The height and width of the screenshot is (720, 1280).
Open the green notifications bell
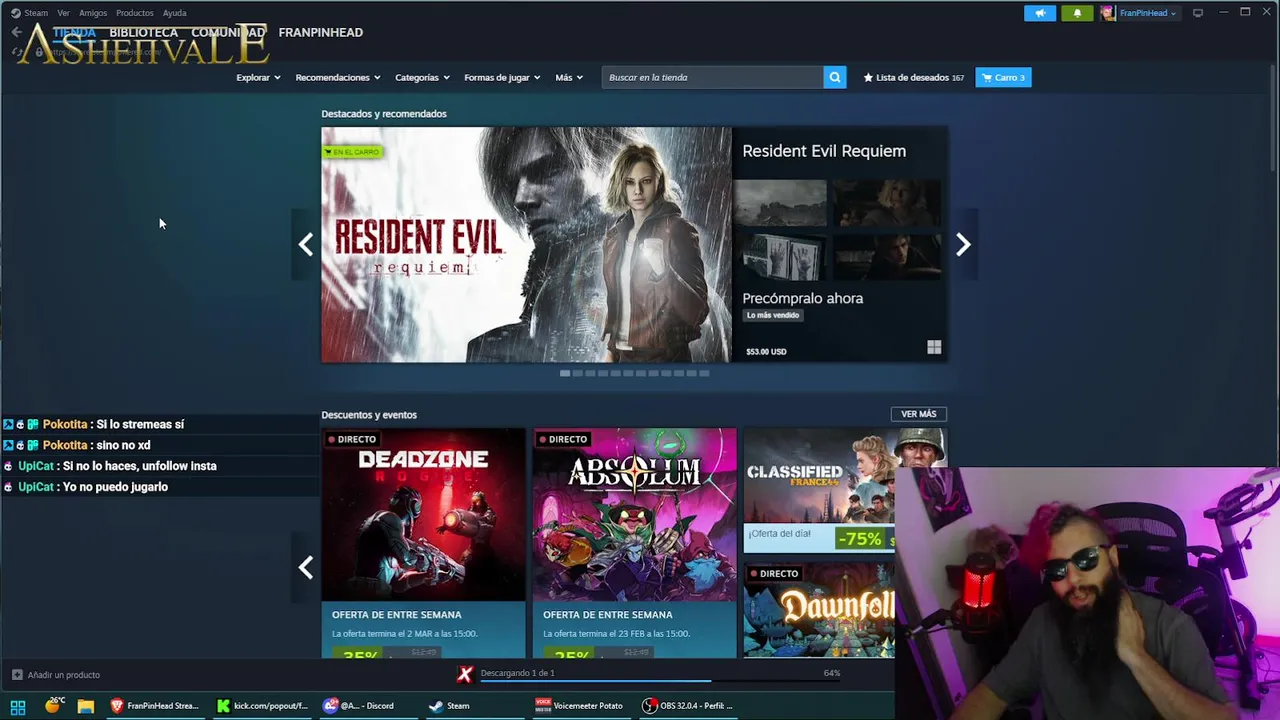click(1077, 13)
